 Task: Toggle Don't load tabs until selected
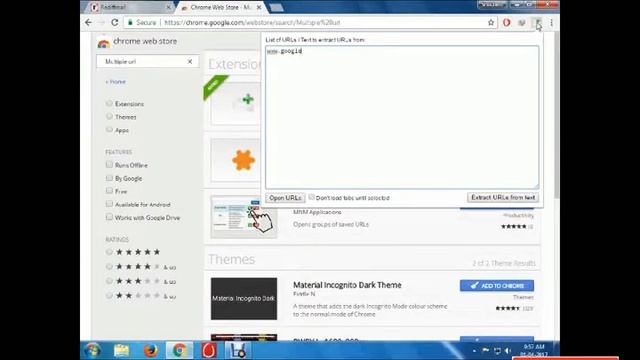[x=311, y=197]
